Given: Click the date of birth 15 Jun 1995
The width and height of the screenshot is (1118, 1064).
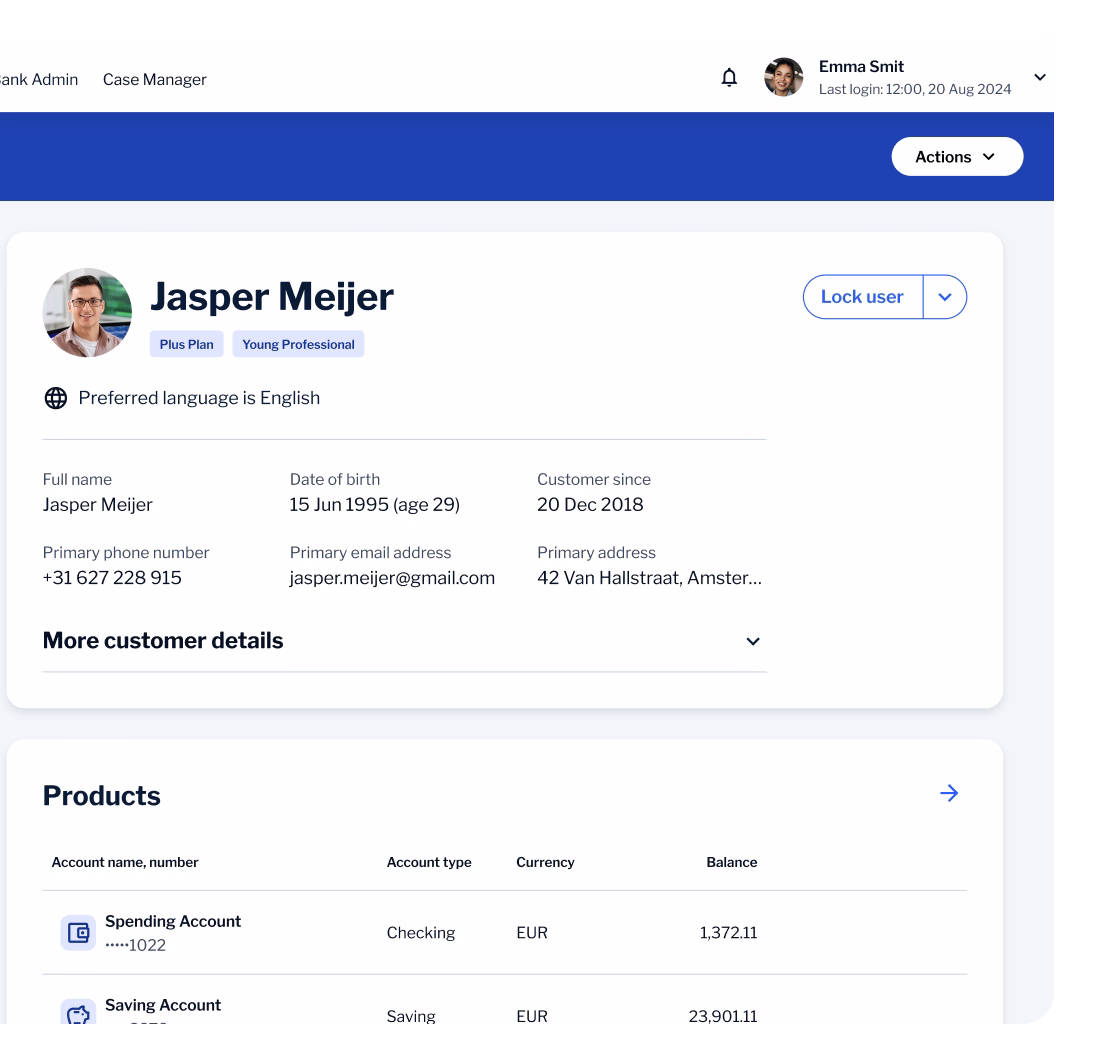Looking at the screenshot, I should [374, 505].
